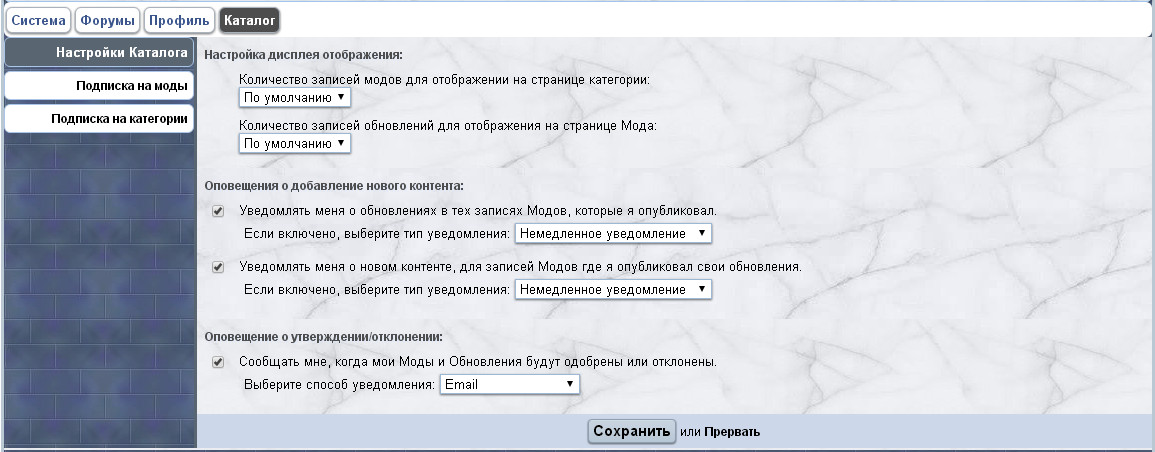The image size is (1155, 452).
Task: Open the notification type dropdown under published Mod records
Action: (613, 233)
